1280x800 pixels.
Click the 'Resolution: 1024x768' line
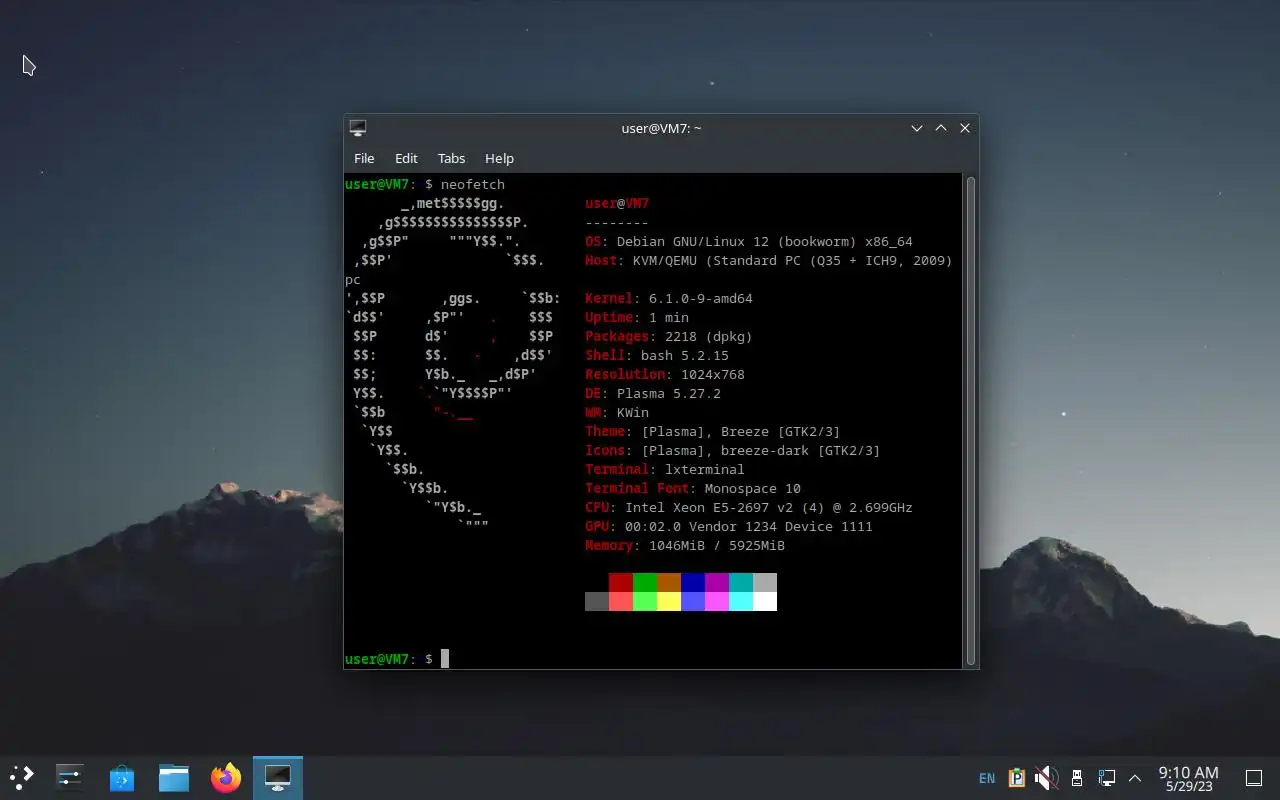coord(665,374)
